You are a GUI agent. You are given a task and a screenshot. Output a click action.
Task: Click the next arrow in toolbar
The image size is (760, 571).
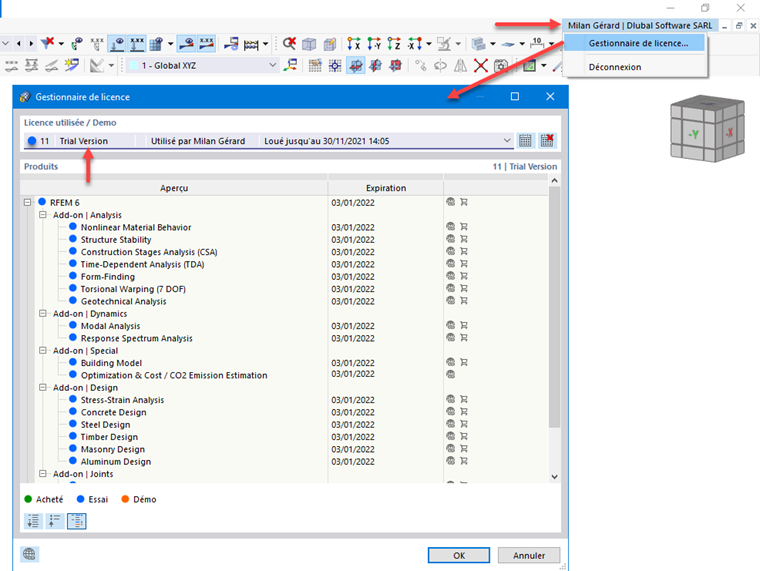31,44
